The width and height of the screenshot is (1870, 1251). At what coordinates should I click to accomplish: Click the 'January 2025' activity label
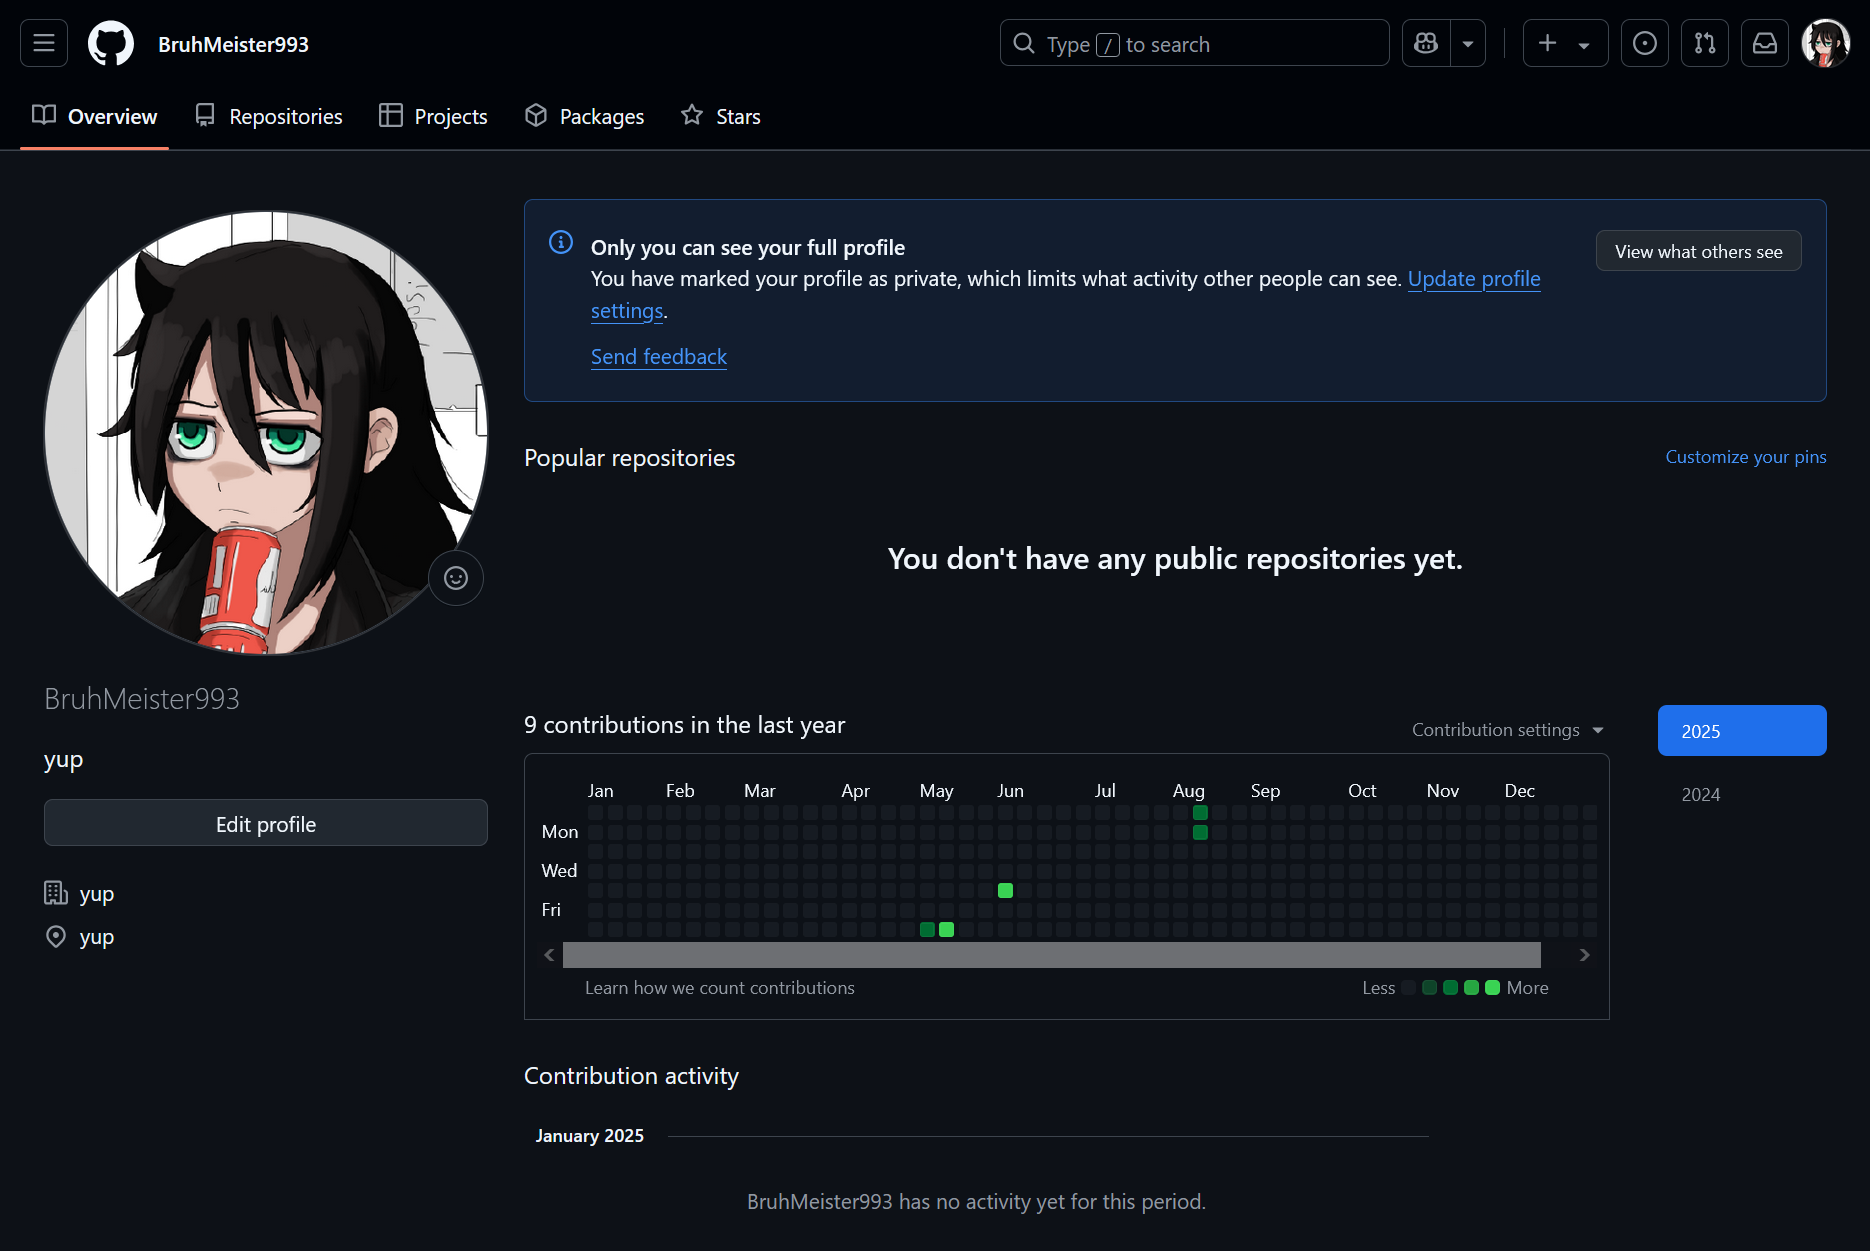pos(589,1136)
